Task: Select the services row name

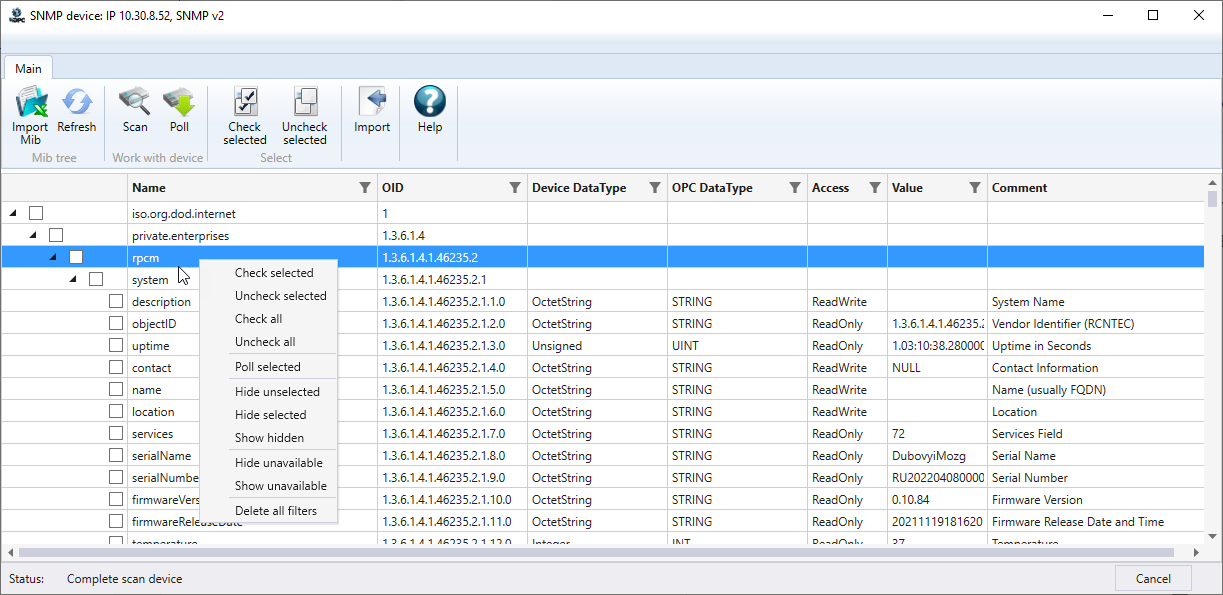Action: click(152, 434)
